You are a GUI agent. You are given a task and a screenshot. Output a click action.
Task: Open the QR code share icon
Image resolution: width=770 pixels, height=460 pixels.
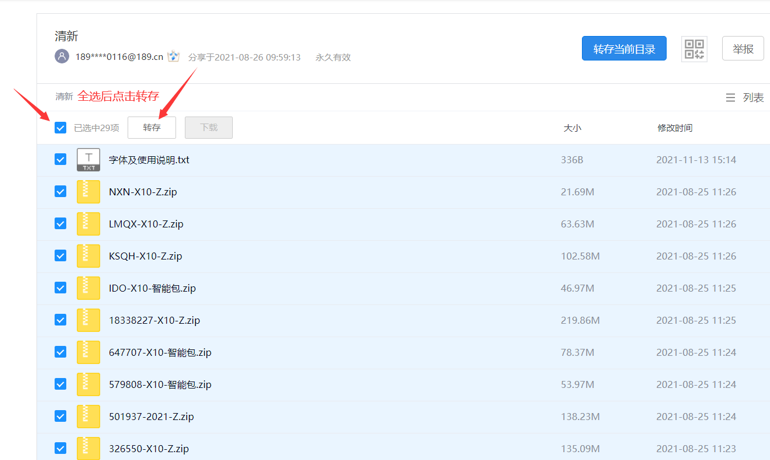694,49
